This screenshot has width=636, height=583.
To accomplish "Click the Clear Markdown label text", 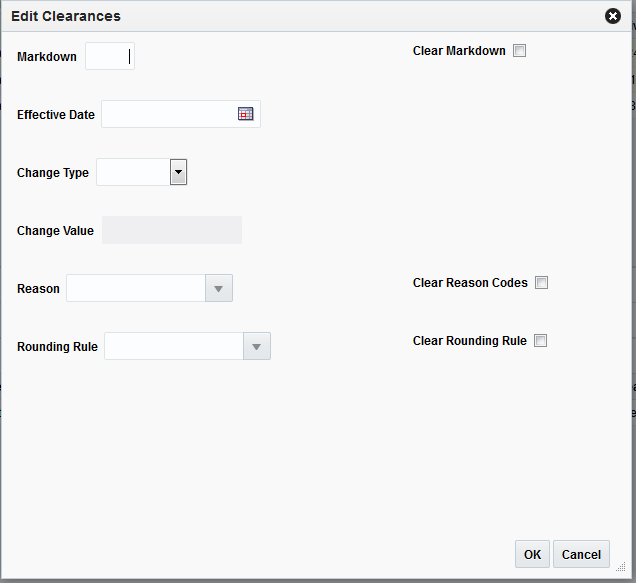I will pyautogui.click(x=459, y=51).
